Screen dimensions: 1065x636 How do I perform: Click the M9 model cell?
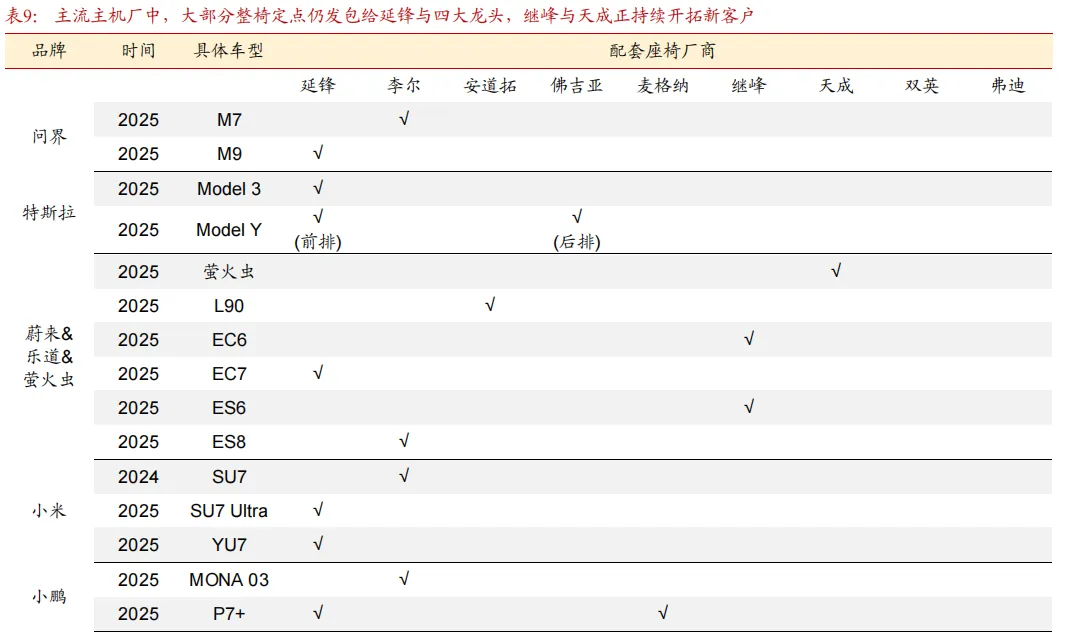point(229,154)
